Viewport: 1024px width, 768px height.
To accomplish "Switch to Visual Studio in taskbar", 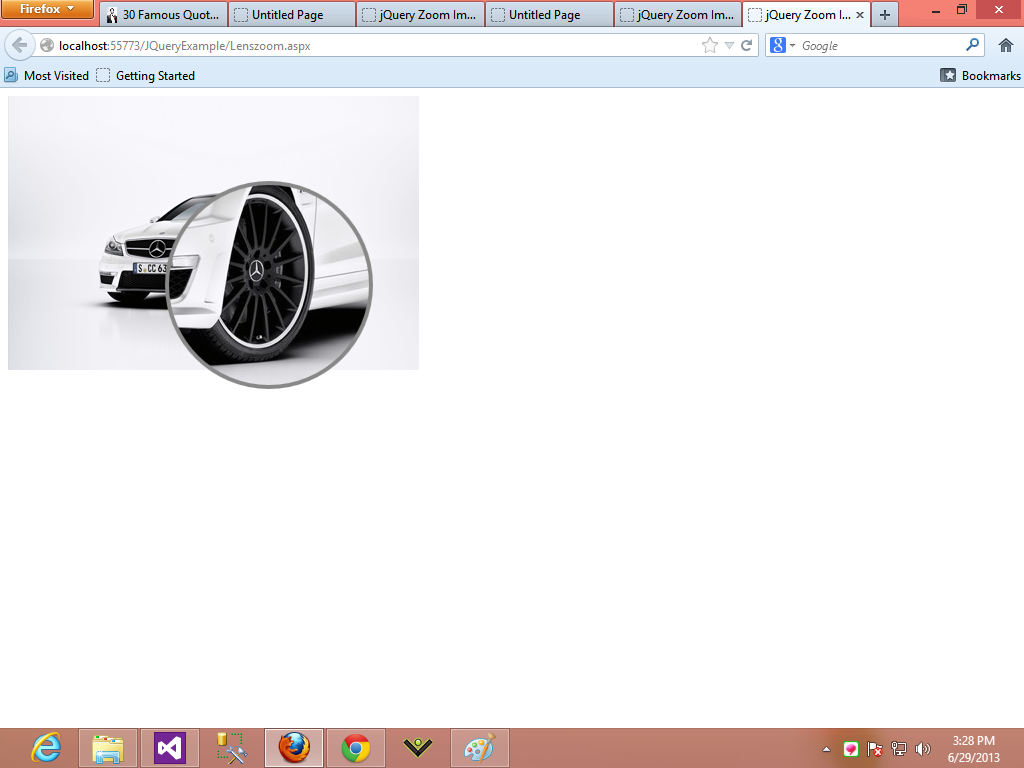I will coord(170,748).
